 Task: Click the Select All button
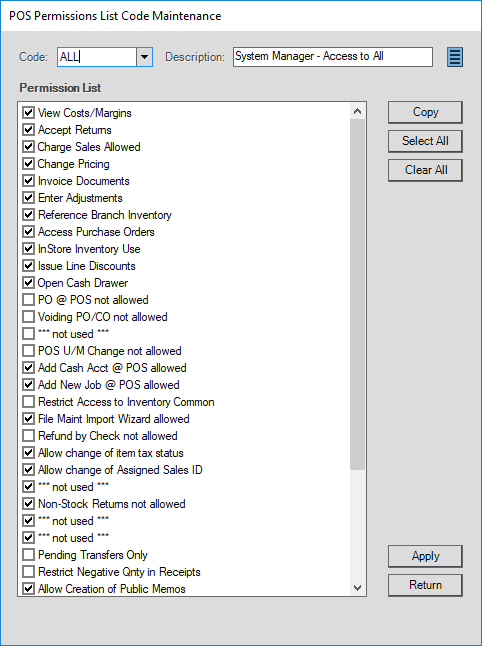pyautogui.click(x=425, y=141)
